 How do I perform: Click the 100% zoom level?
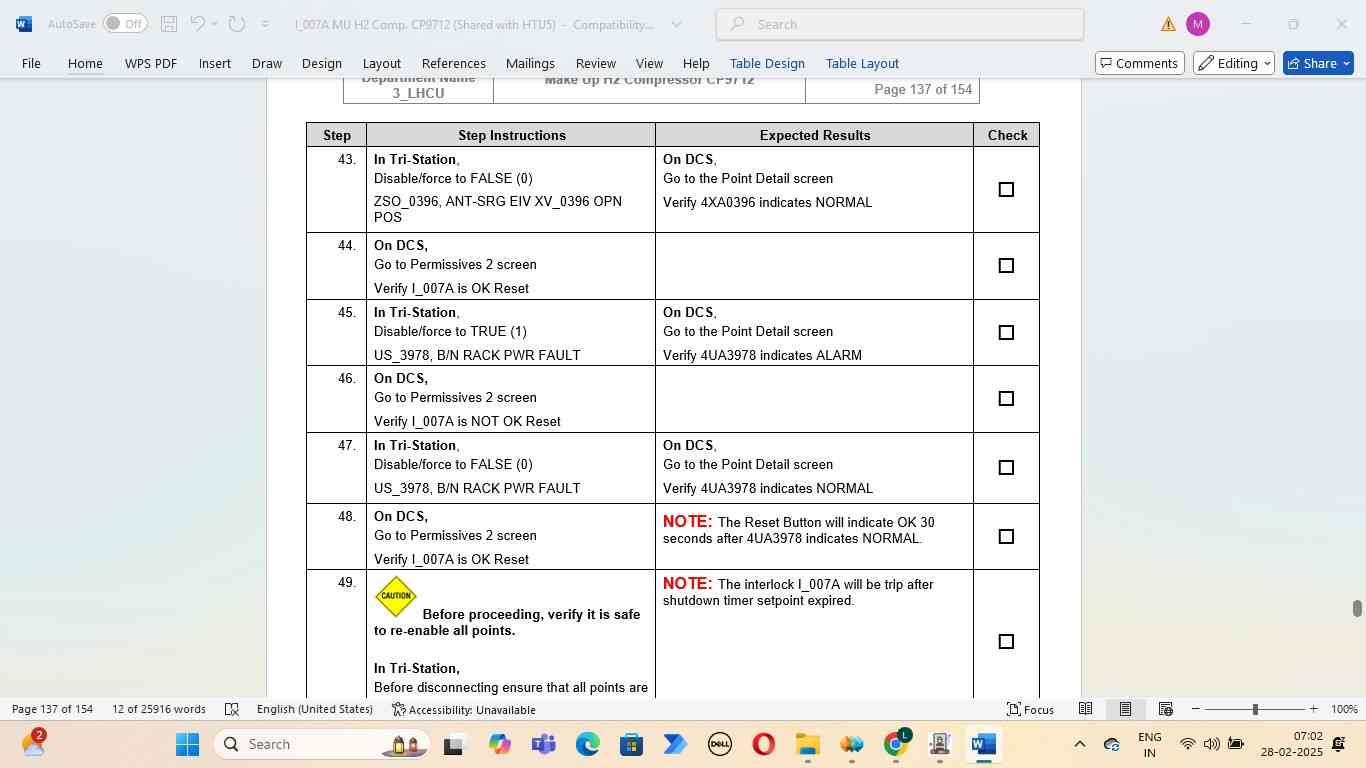coord(1344,709)
